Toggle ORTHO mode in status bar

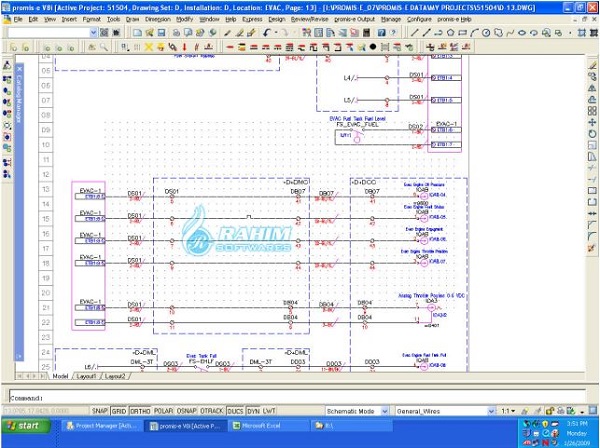[x=140, y=411]
